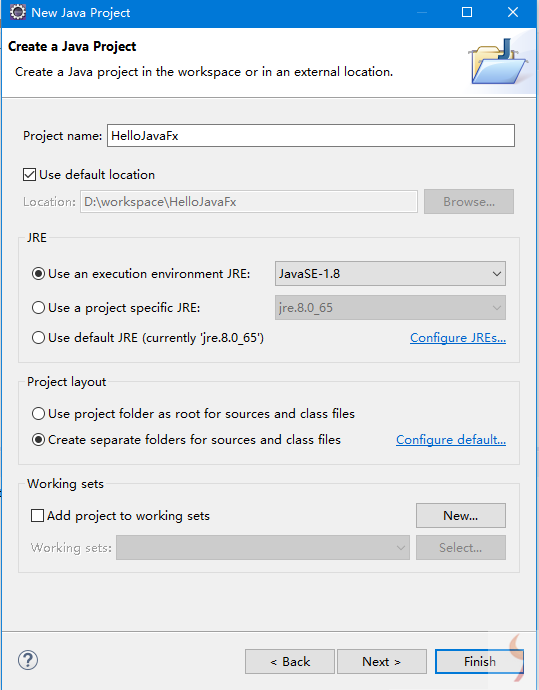The width and height of the screenshot is (539, 690).
Task: Open the jre.8.0_65 project JRE dropdown
Action: (390, 308)
